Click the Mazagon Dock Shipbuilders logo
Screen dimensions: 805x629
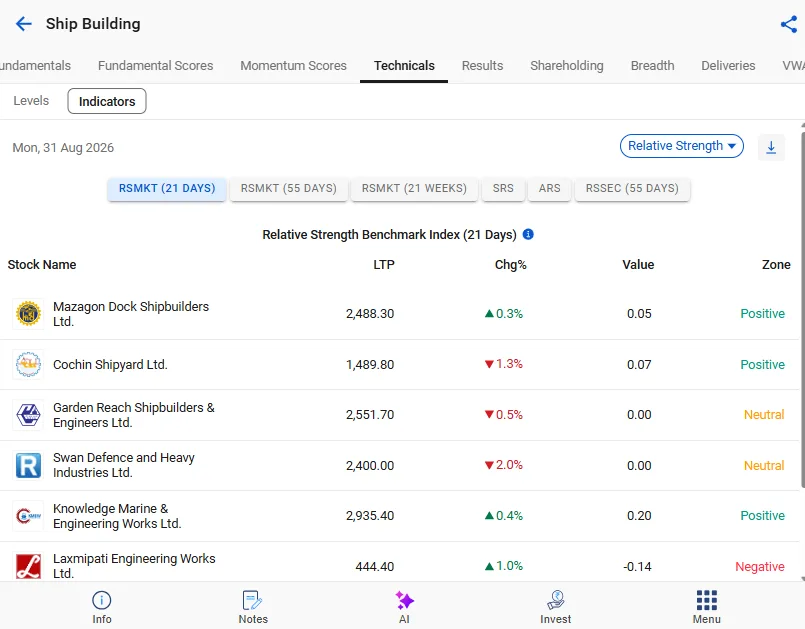click(28, 314)
